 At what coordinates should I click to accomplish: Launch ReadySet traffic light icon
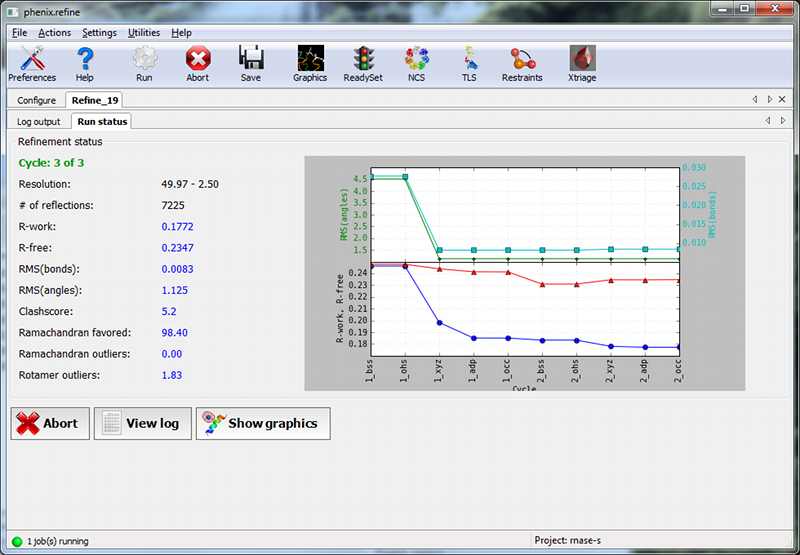tap(361, 62)
